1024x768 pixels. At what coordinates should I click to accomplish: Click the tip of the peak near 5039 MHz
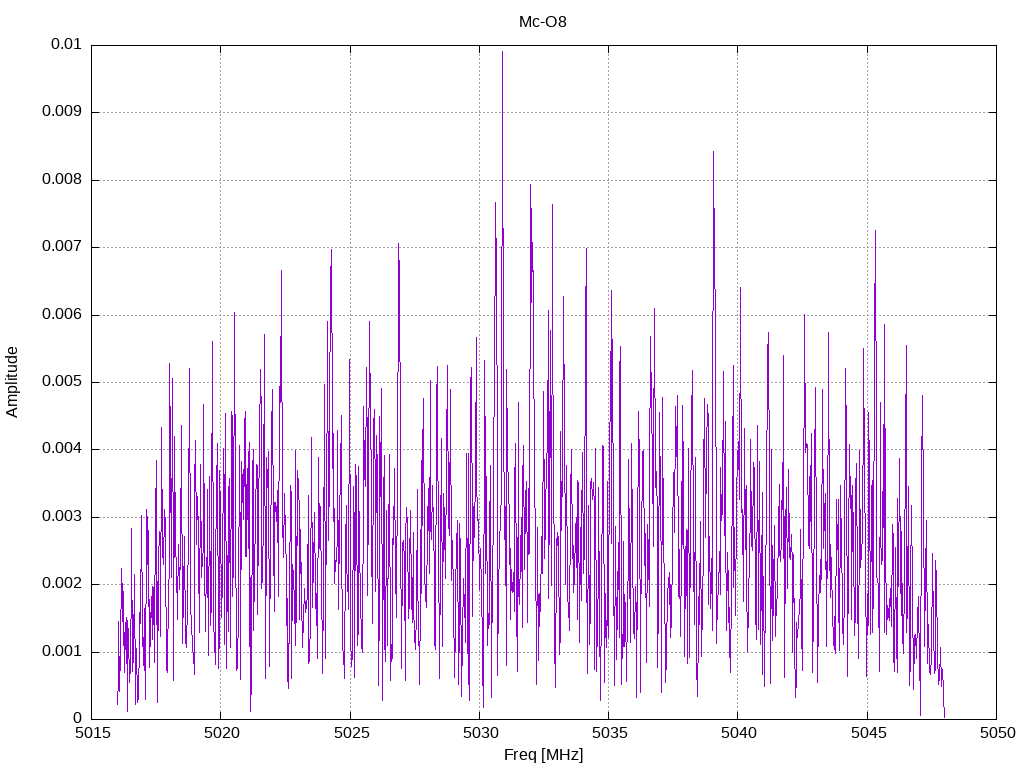[x=713, y=152]
